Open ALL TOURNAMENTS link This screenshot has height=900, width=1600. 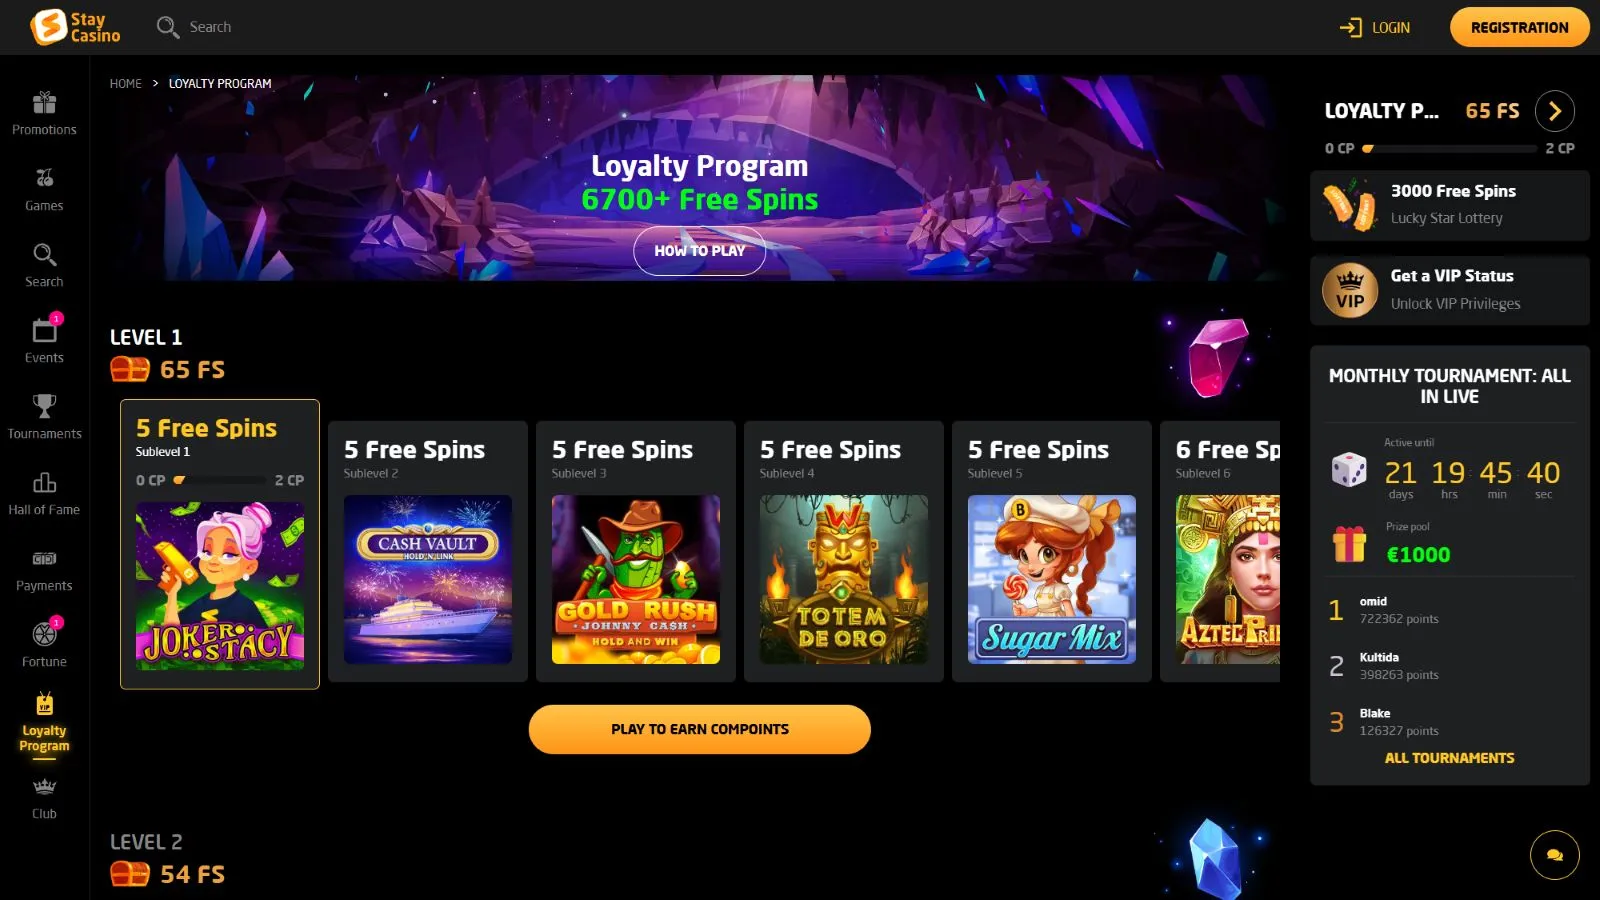click(1449, 758)
